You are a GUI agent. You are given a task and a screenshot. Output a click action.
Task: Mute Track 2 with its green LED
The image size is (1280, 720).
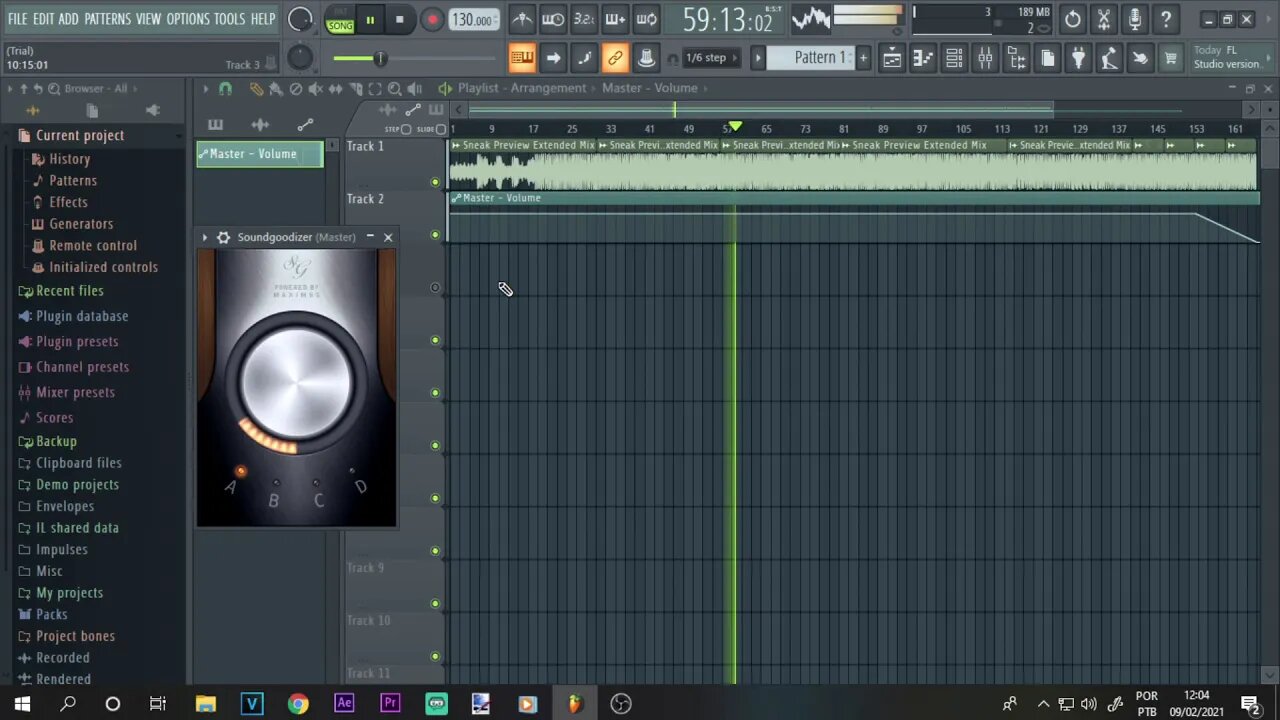click(435, 235)
